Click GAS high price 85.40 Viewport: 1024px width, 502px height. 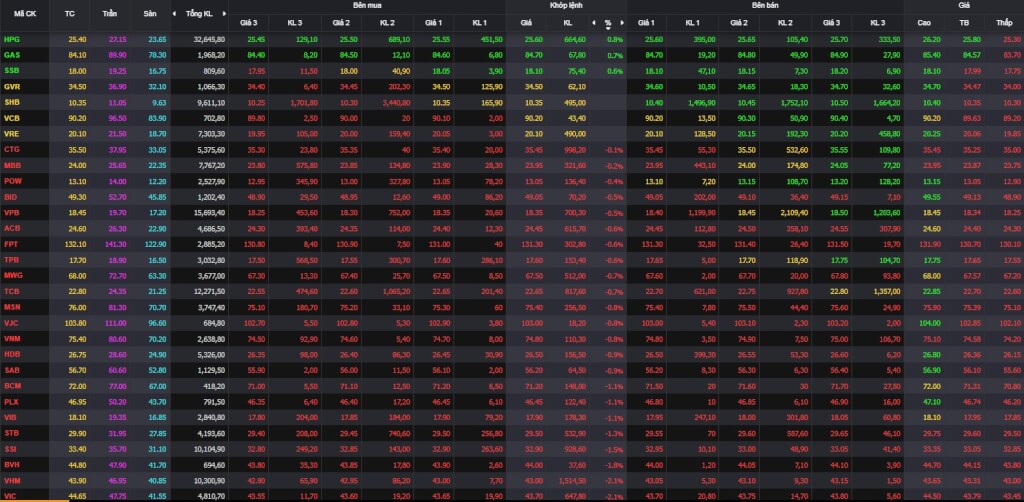pyautogui.click(x=931, y=55)
